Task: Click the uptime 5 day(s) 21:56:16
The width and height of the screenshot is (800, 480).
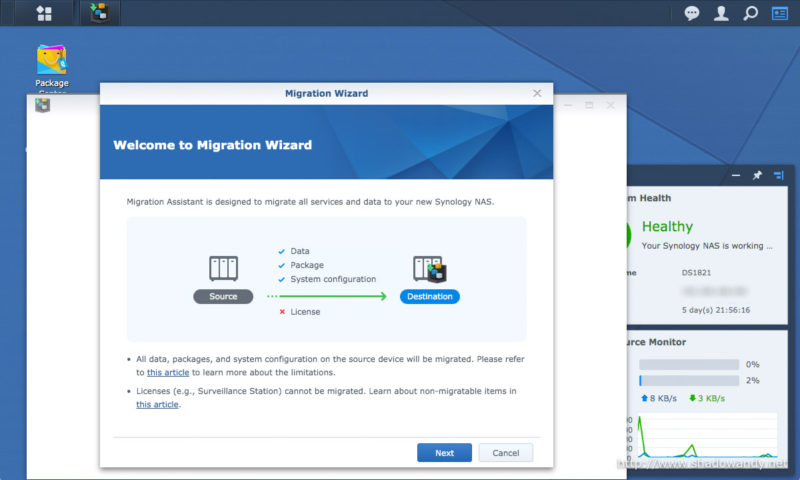Action: [x=716, y=310]
